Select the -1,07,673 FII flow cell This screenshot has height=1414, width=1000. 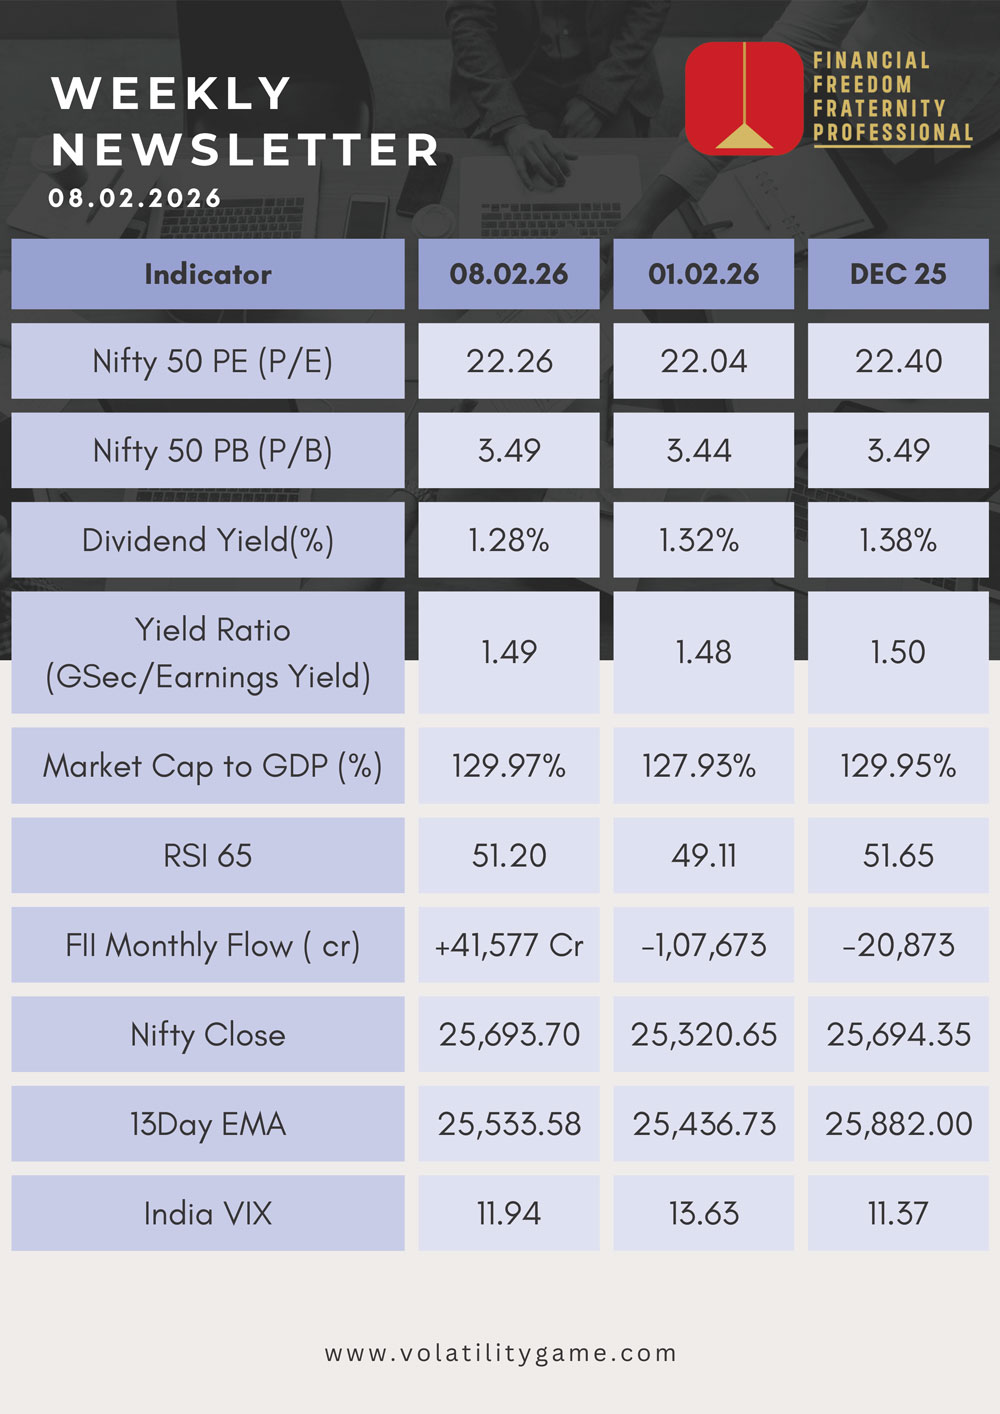click(704, 945)
